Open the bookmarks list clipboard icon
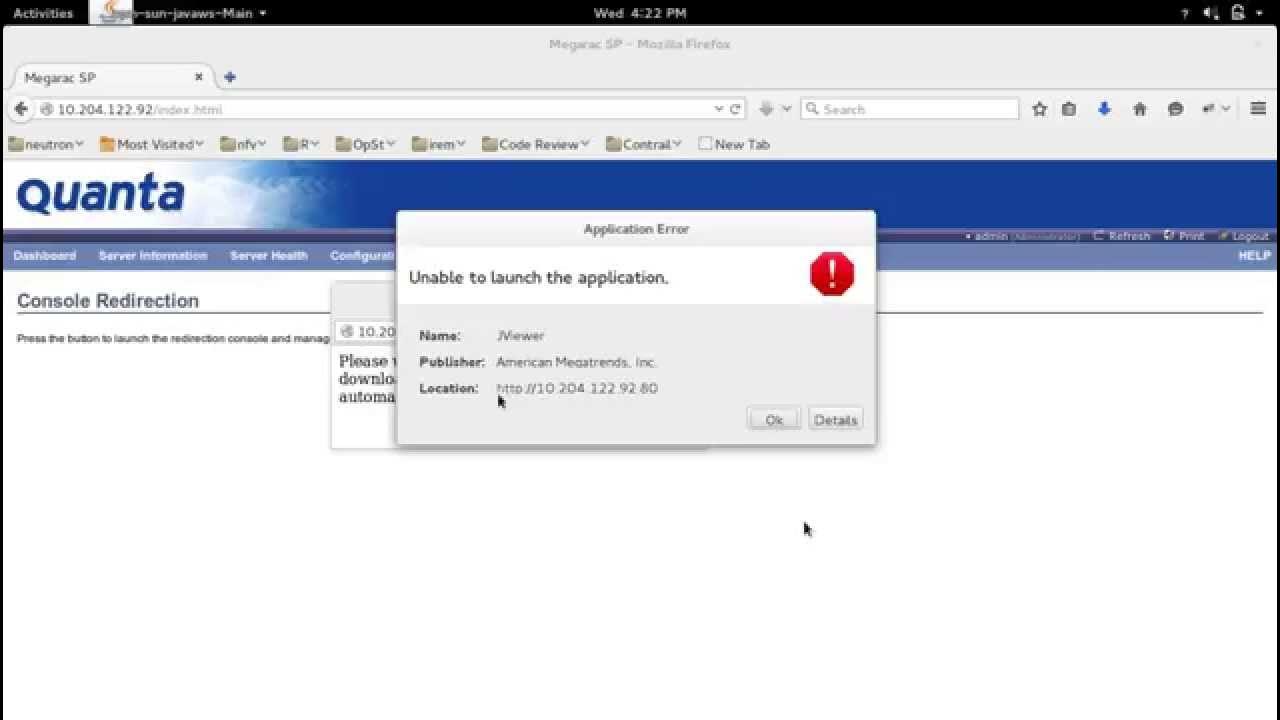The image size is (1280, 720). [1069, 109]
